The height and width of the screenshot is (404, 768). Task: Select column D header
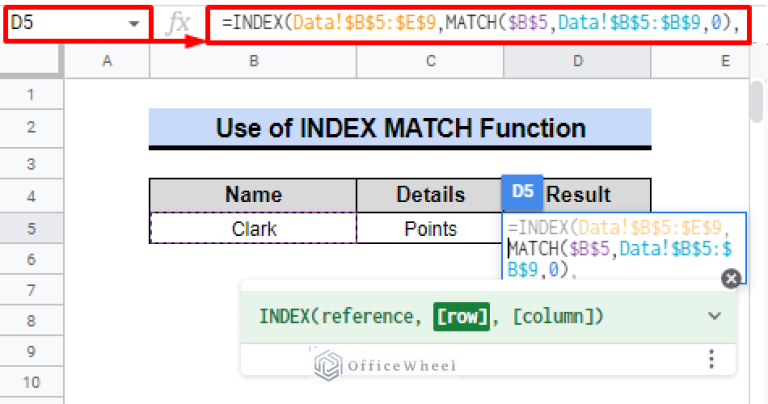577,61
